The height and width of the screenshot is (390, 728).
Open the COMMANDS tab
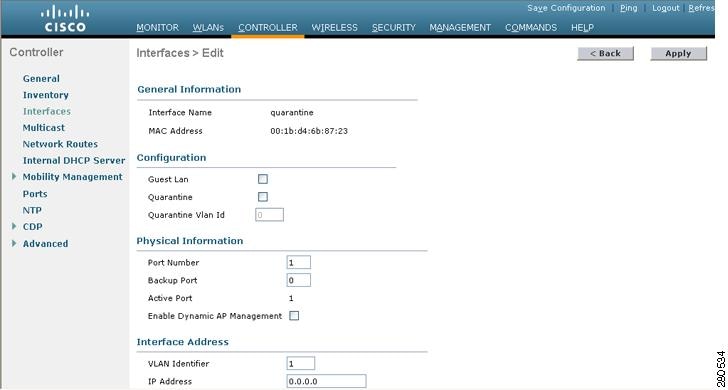click(531, 27)
